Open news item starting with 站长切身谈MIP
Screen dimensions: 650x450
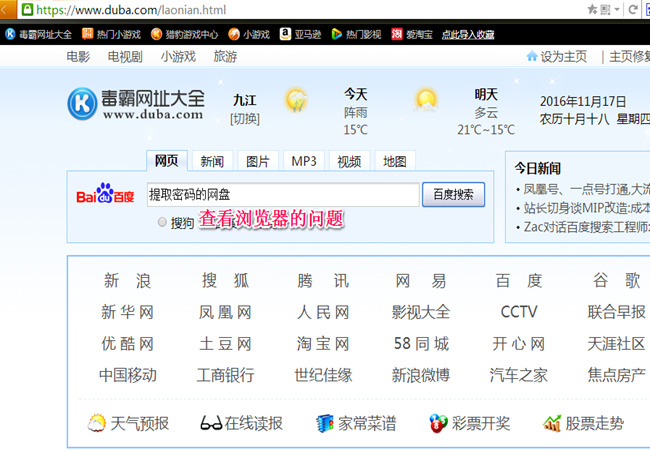tap(586, 208)
